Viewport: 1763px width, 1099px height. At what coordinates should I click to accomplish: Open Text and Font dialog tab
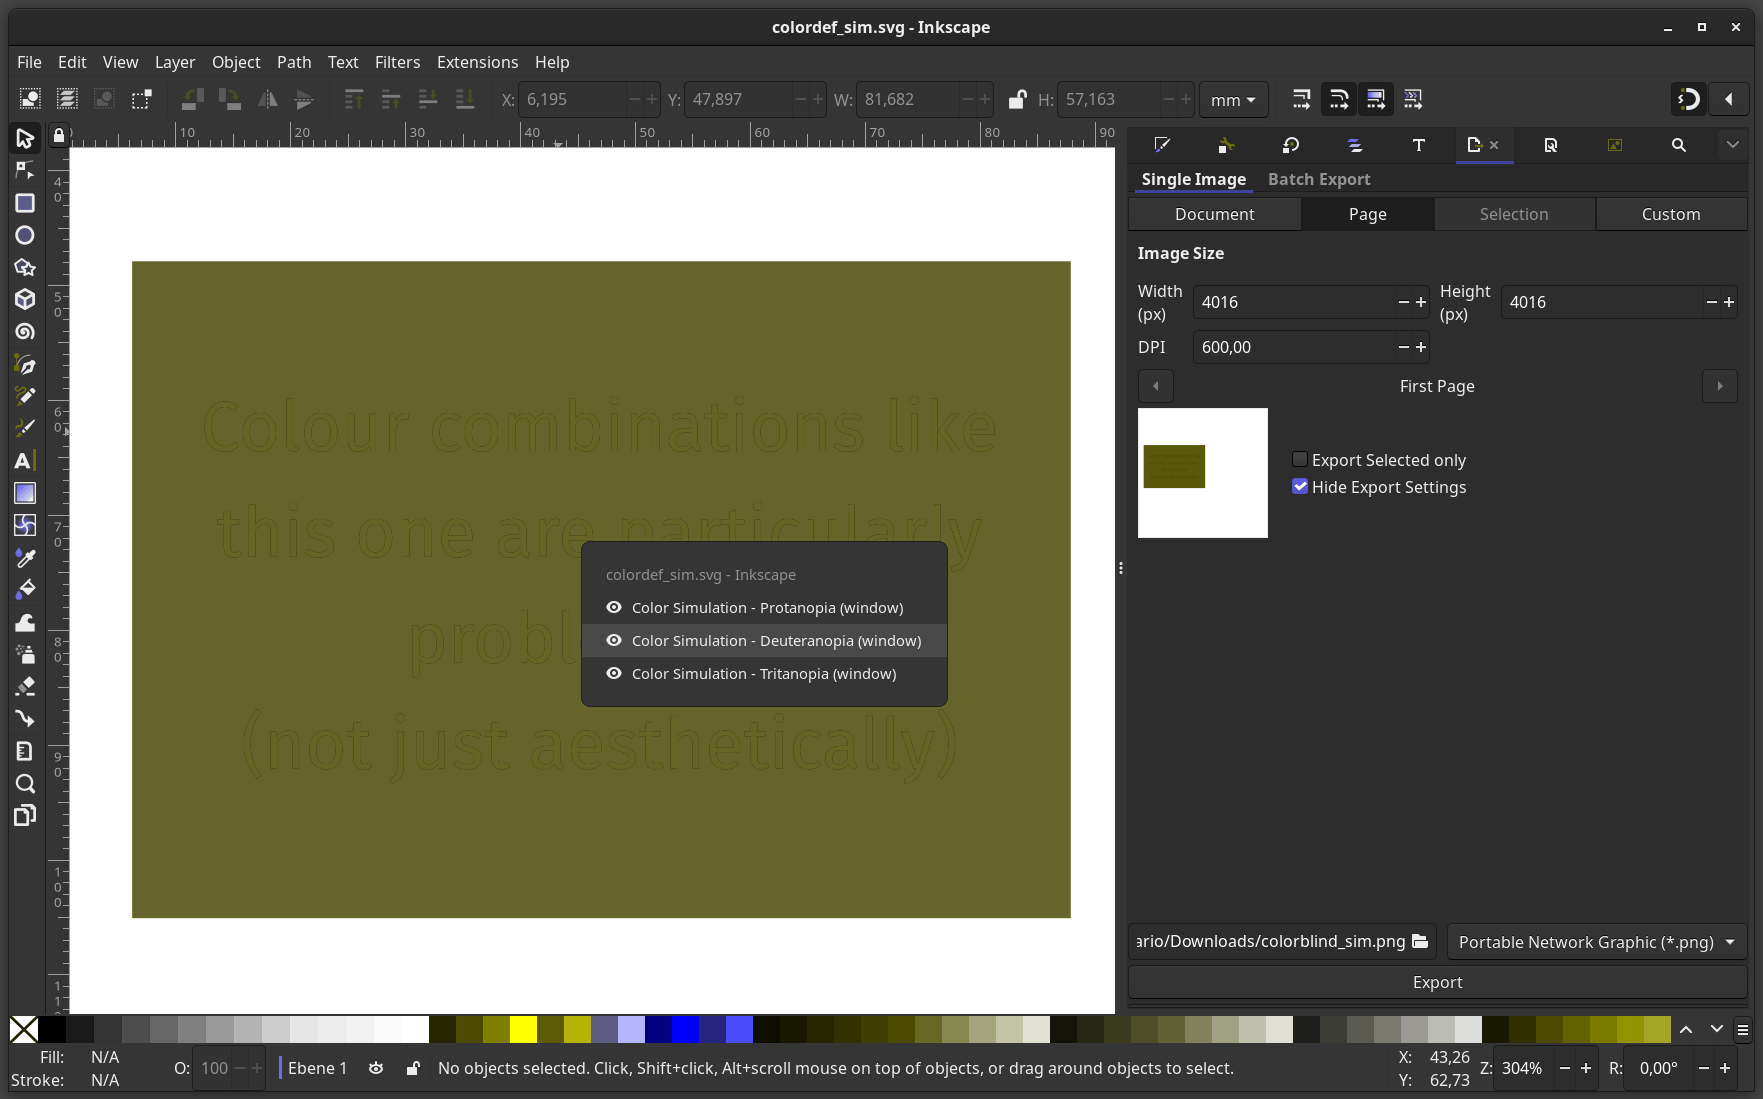click(1418, 145)
